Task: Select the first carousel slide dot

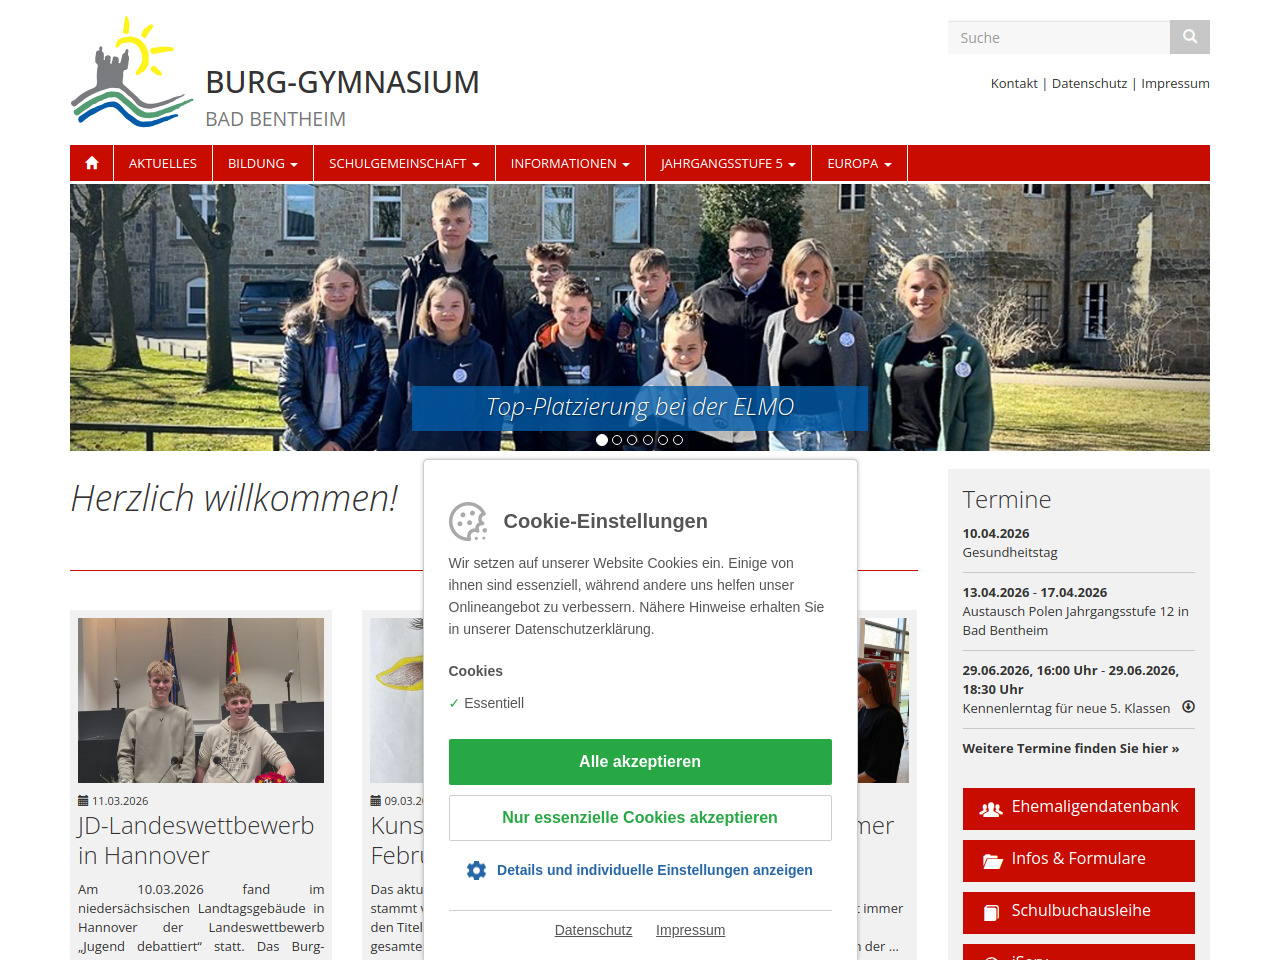Action: [x=602, y=440]
